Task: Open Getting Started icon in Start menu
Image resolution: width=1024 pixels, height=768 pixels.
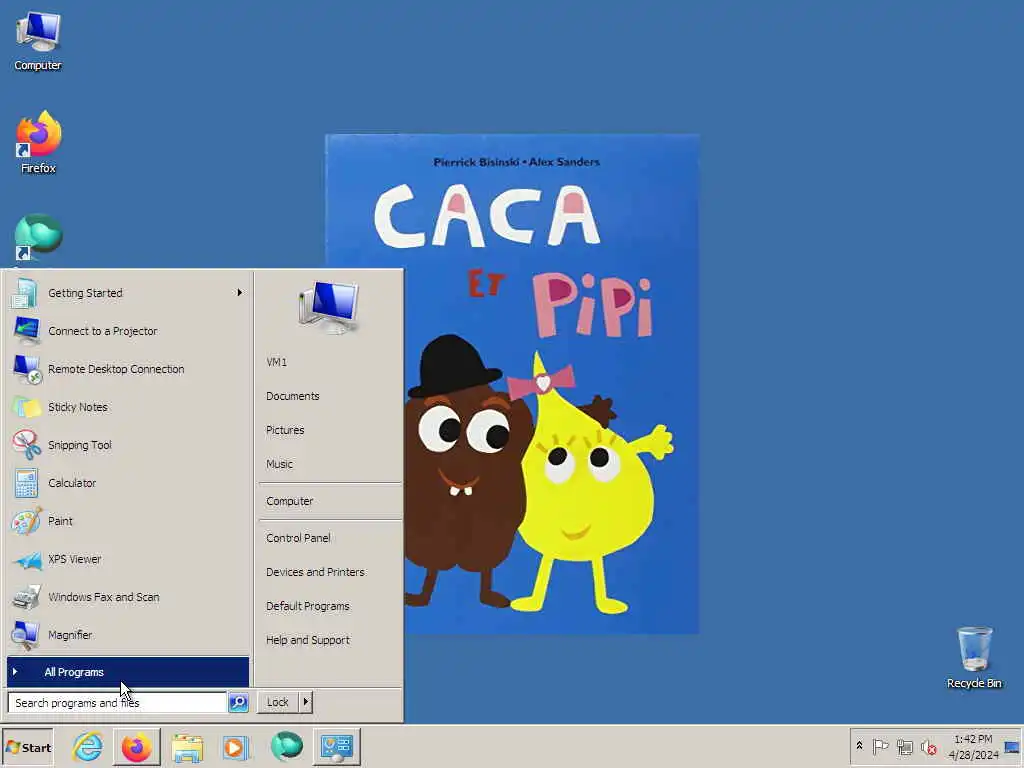Action: (x=25, y=293)
